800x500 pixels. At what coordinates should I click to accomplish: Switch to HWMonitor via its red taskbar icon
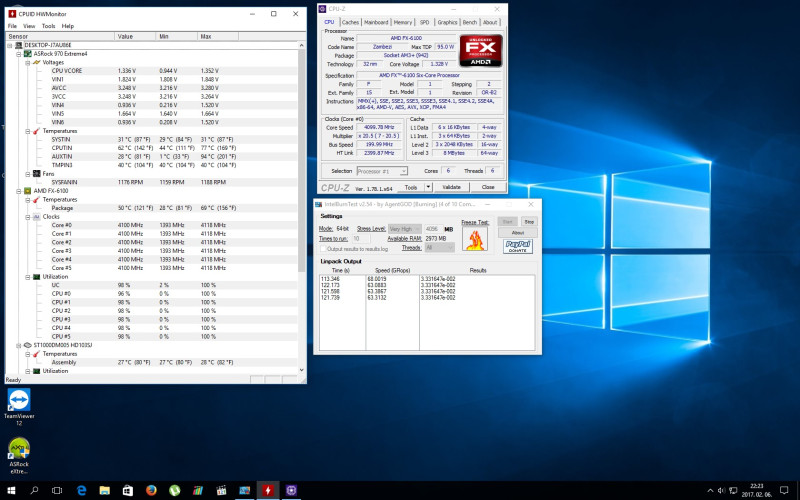pos(268,491)
